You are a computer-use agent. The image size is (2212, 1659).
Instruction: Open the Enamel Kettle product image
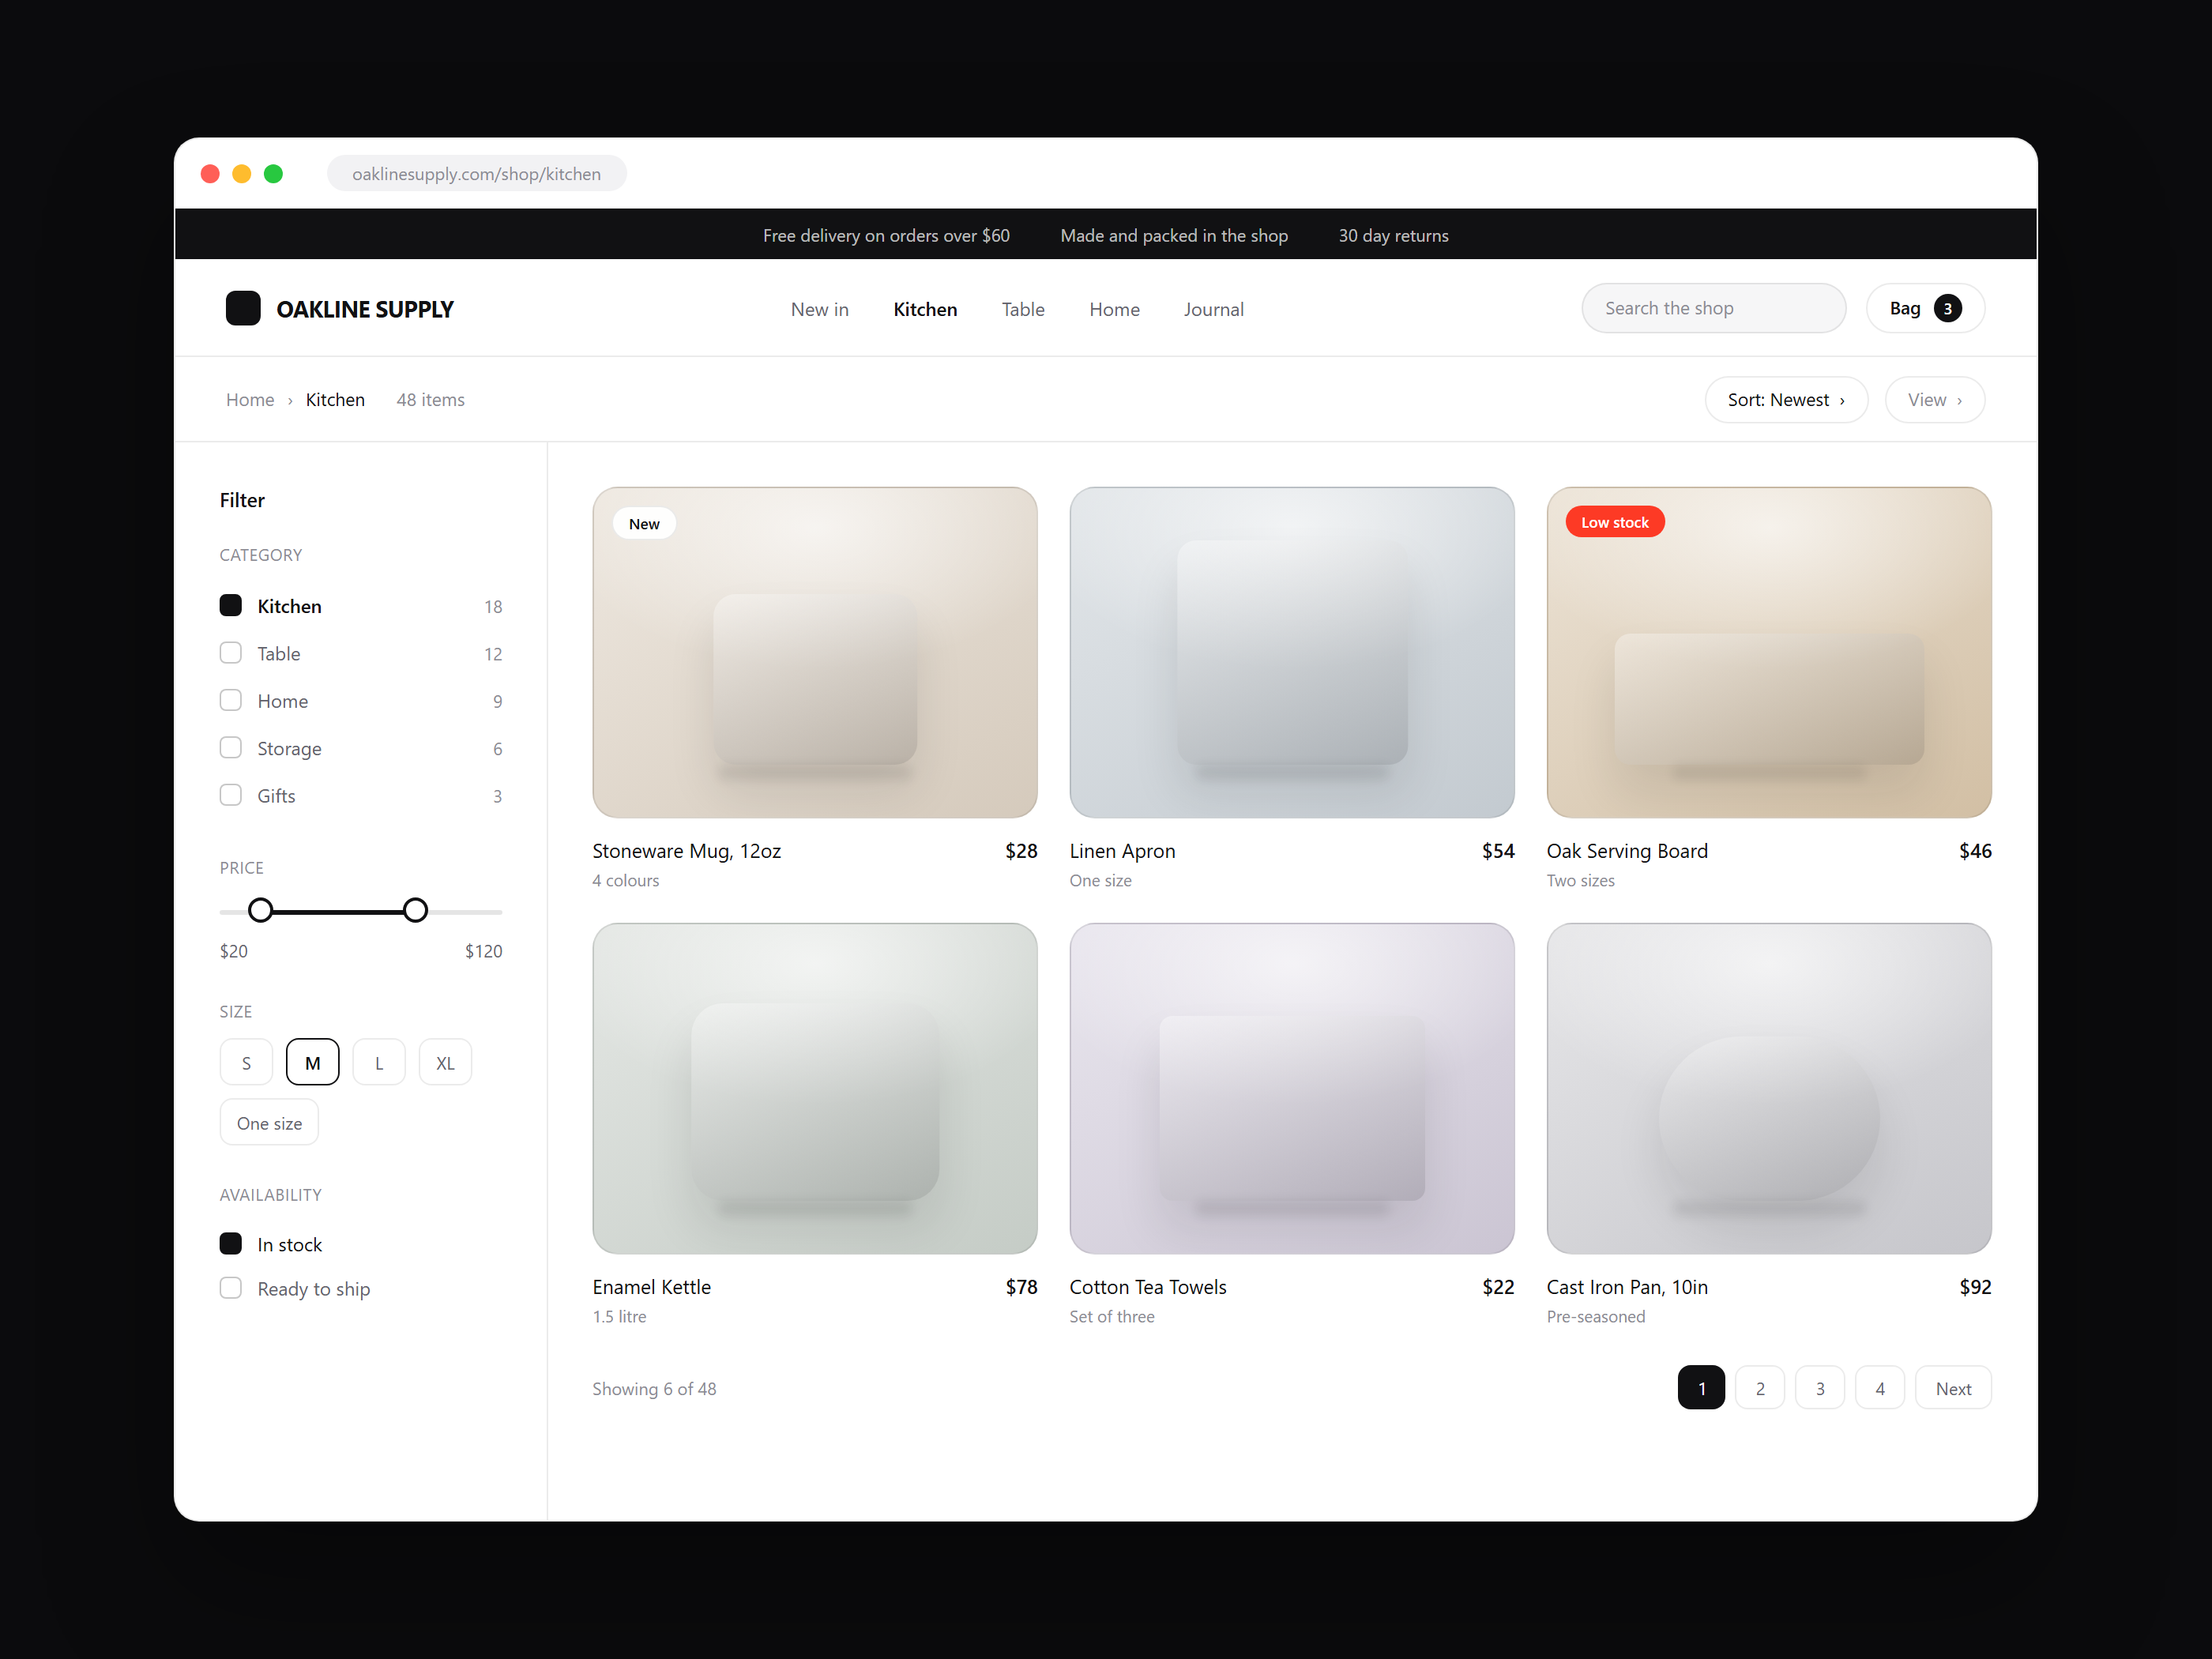coord(814,1088)
